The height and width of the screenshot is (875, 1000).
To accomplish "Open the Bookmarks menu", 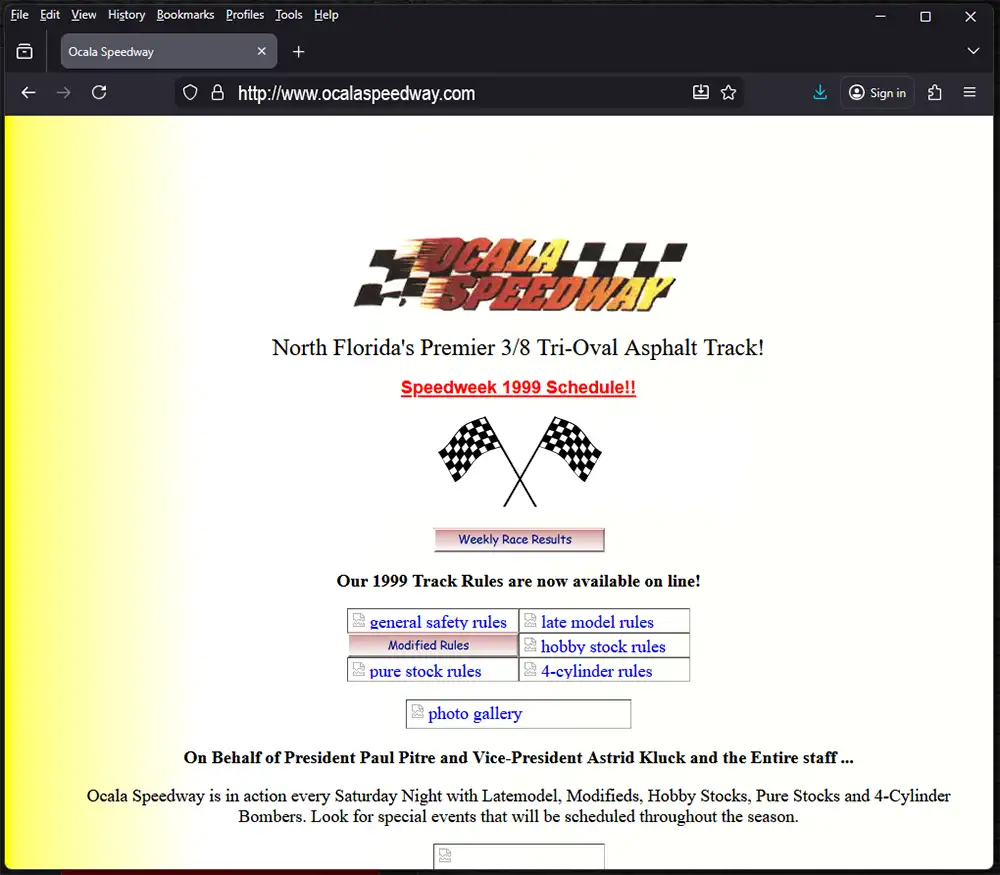I will tap(185, 15).
